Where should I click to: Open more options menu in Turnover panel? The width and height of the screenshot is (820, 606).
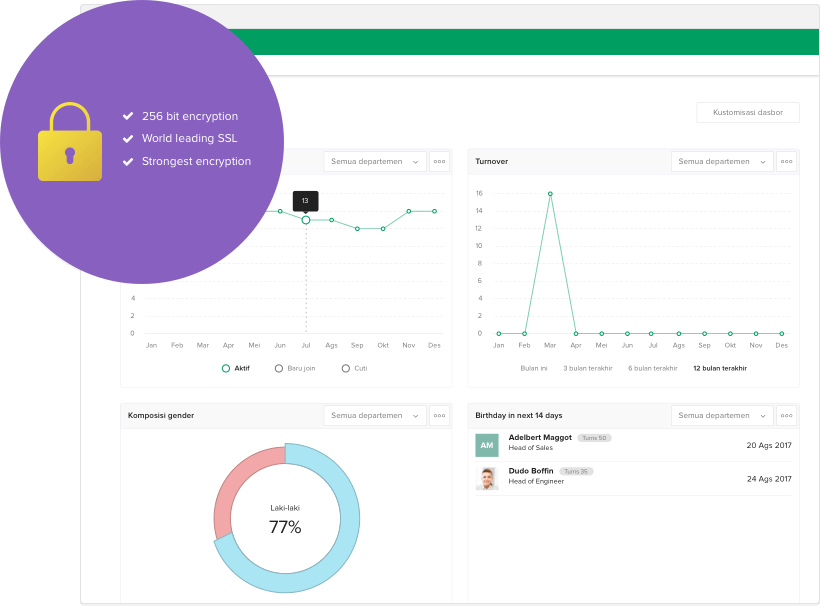tap(787, 162)
